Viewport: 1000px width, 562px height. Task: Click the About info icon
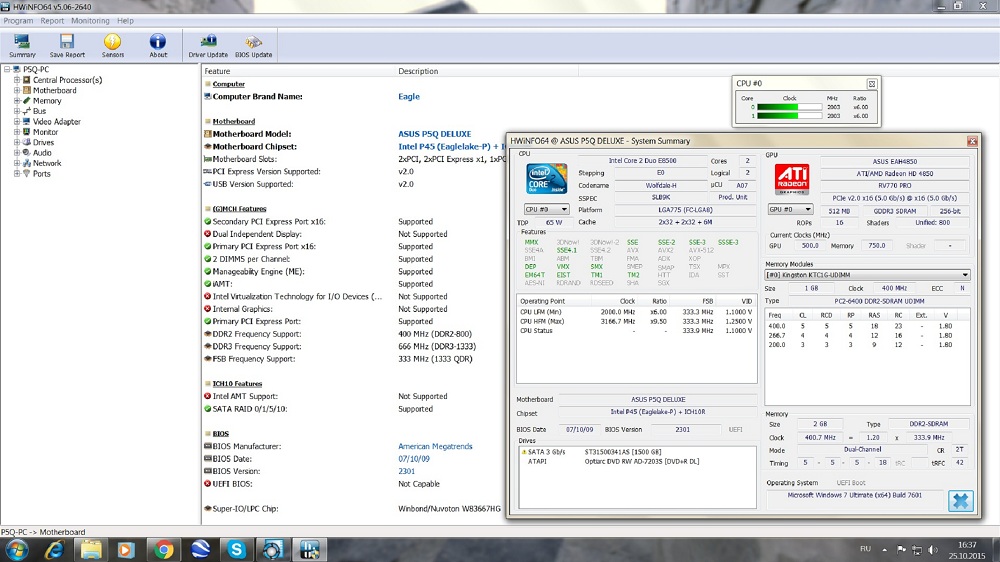tap(158, 46)
